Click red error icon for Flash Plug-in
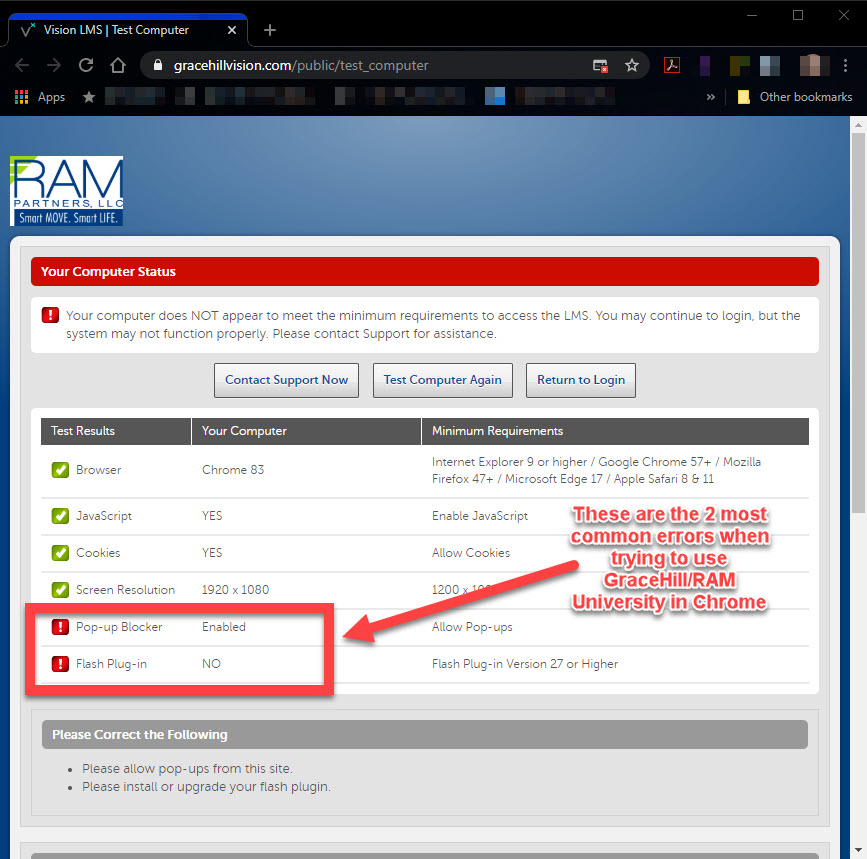The image size is (867, 859). tap(60, 664)
